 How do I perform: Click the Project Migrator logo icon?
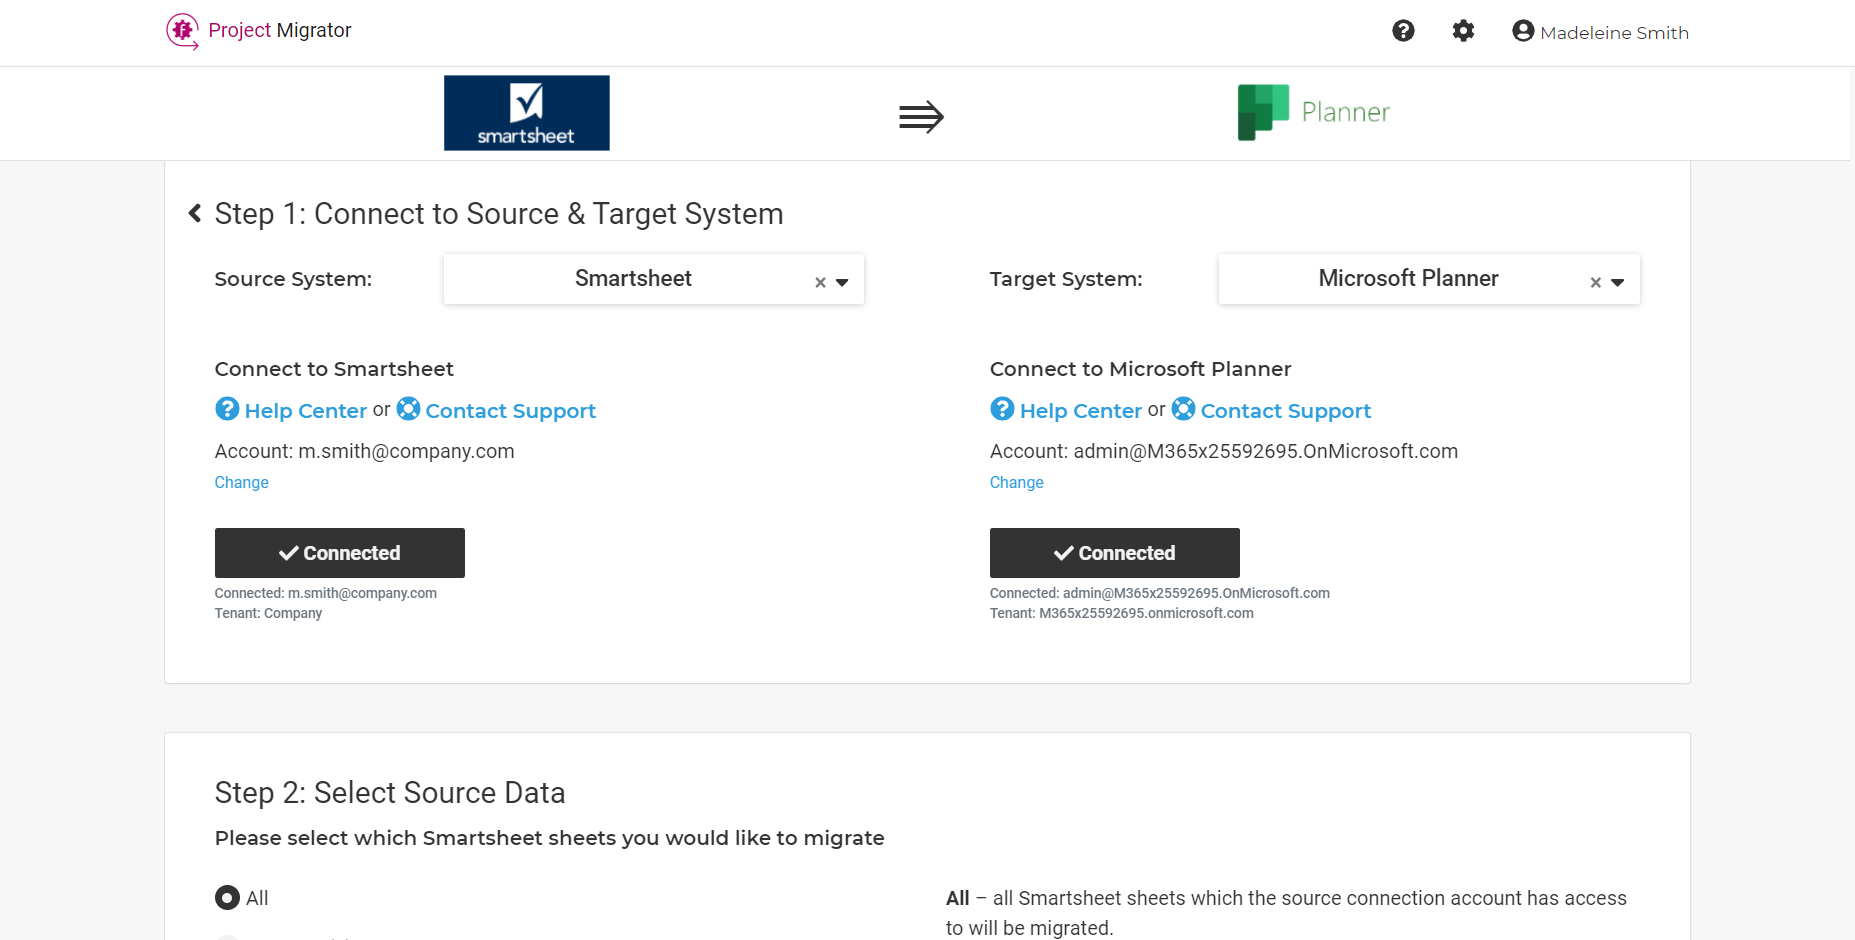point(182,31)
